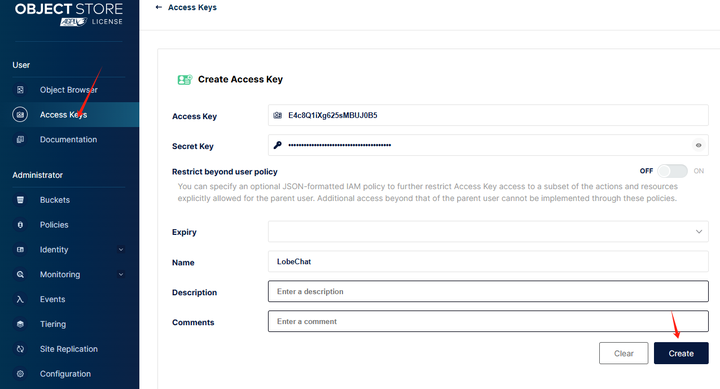Focus the Comments input field
Screen dimensions: 720x389
488,321
